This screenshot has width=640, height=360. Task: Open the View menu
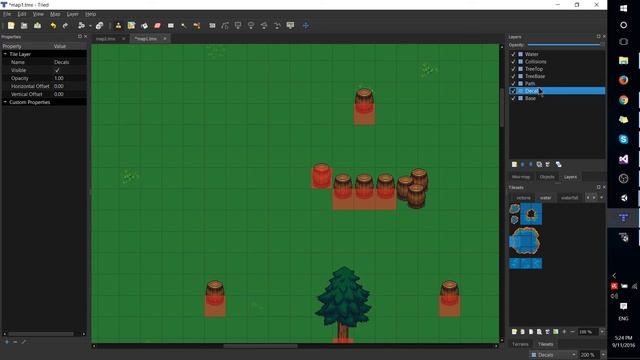pyautogui.click(x=38, y=14)
